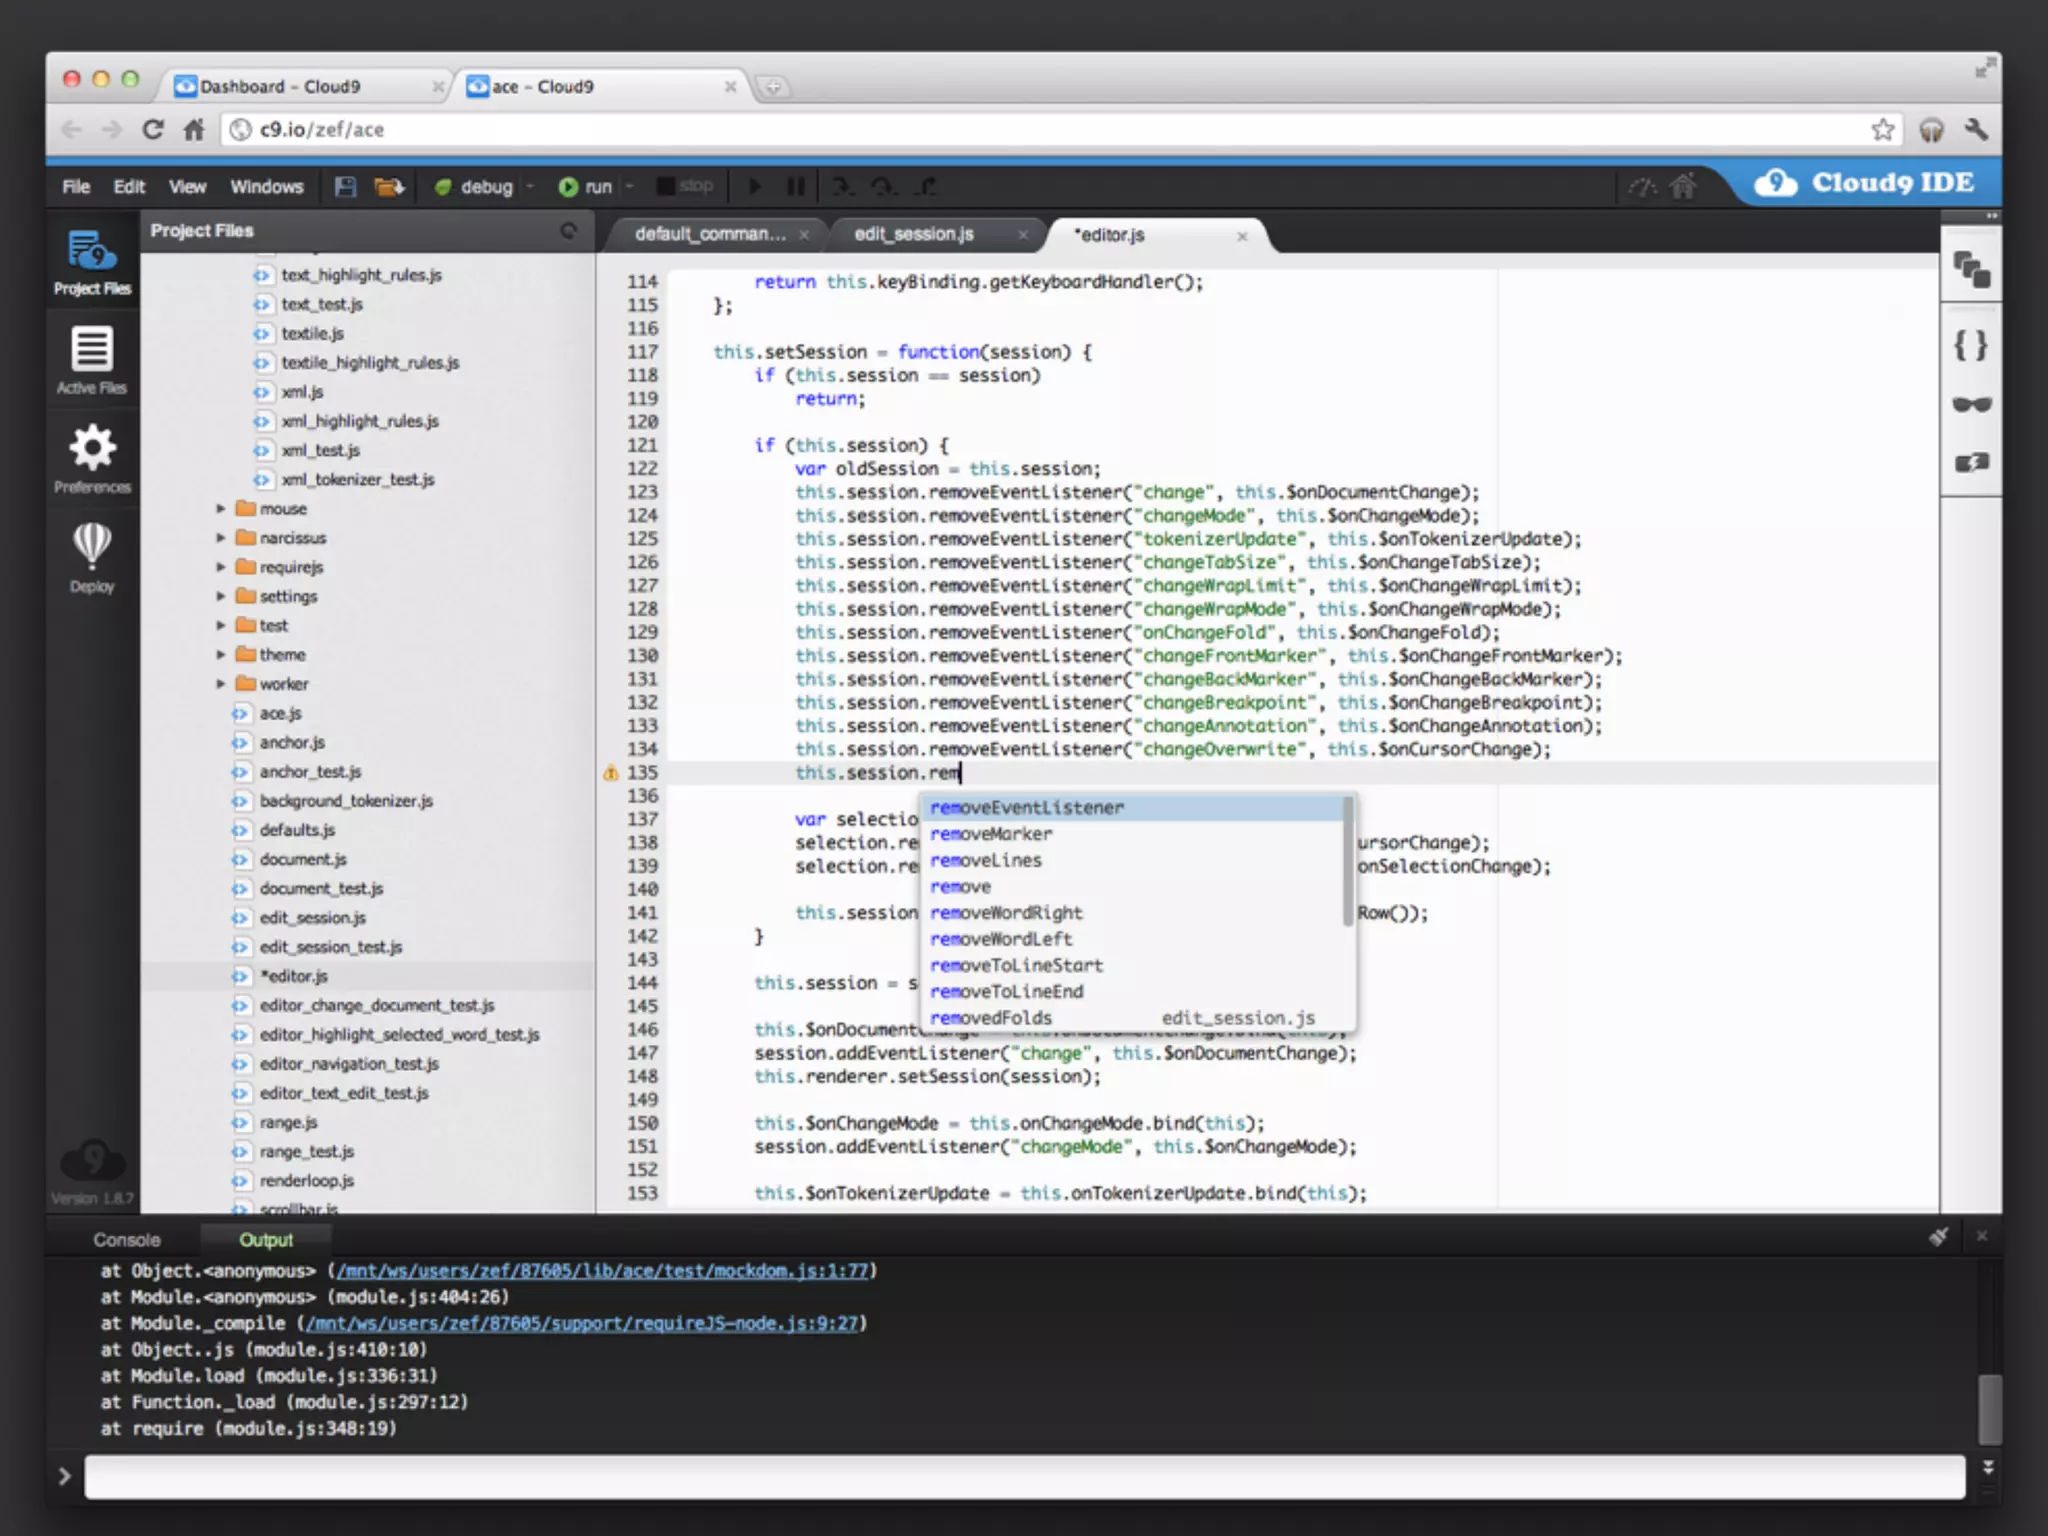Expand the worker folder
The image size is (2048, 1536).
tap(221, 684)
